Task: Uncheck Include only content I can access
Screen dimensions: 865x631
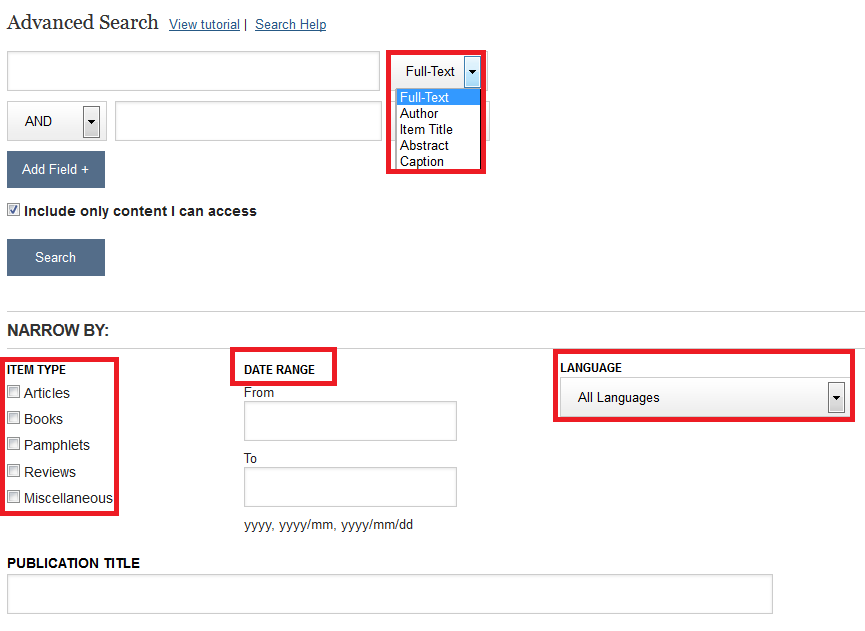Action: [x=13, y=208]
